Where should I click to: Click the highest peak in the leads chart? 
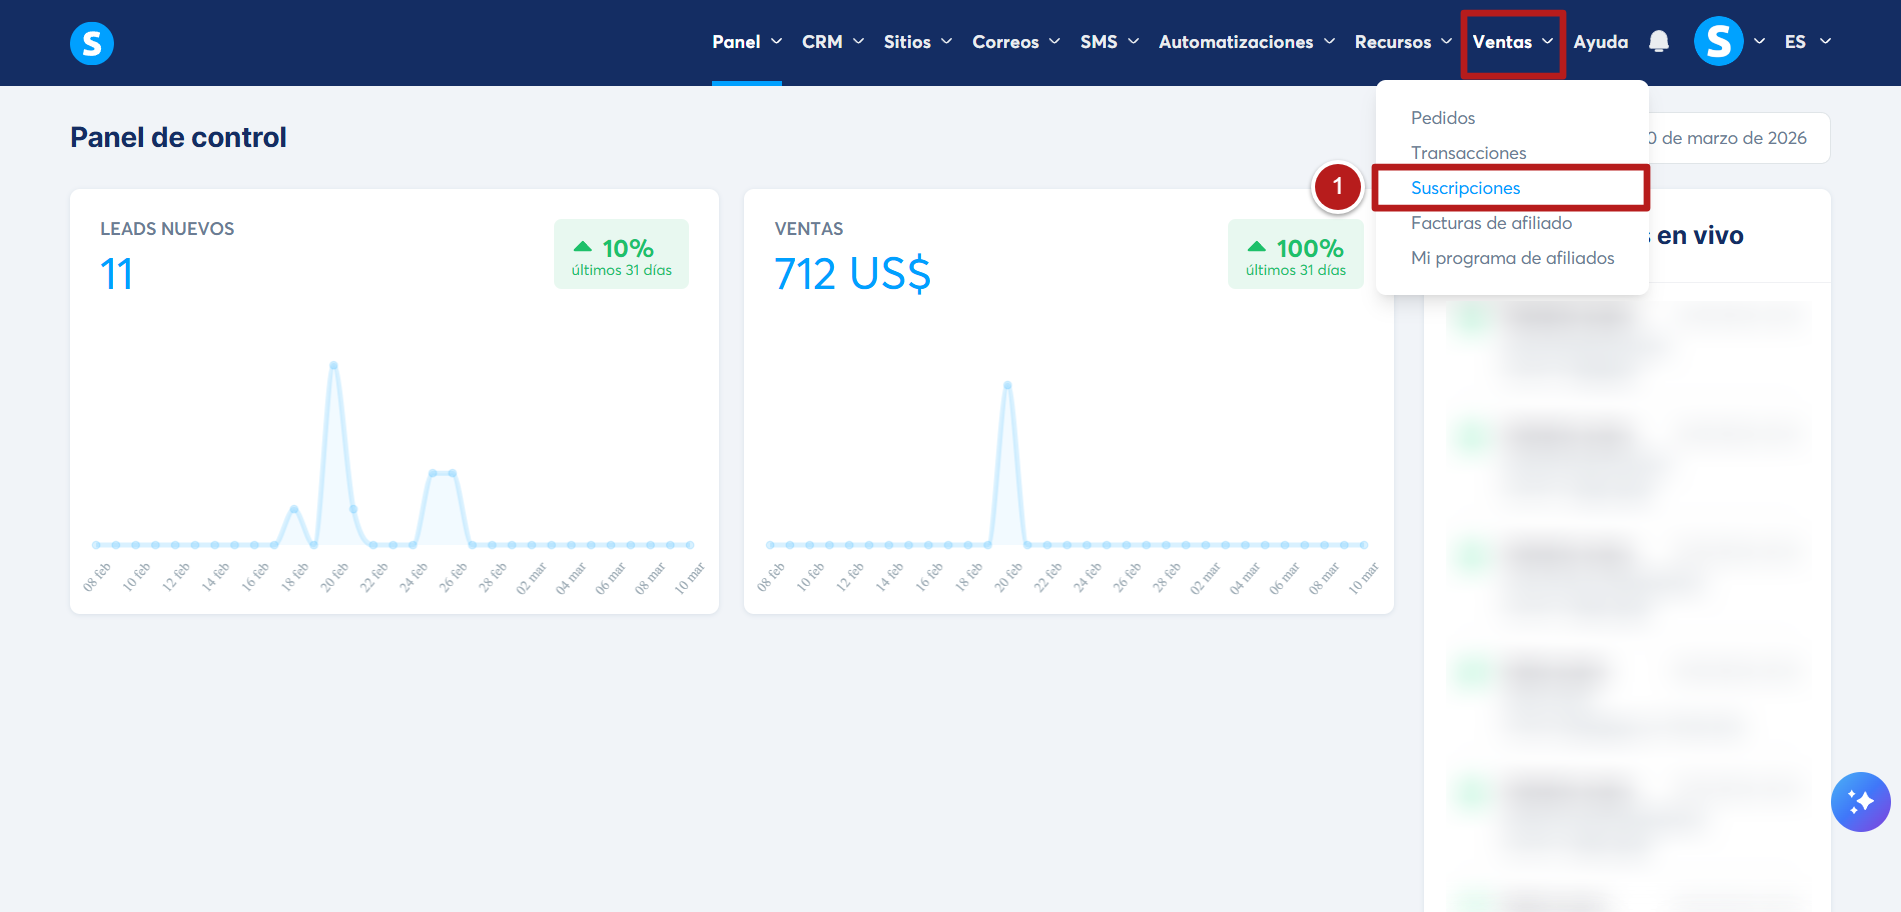333,365
